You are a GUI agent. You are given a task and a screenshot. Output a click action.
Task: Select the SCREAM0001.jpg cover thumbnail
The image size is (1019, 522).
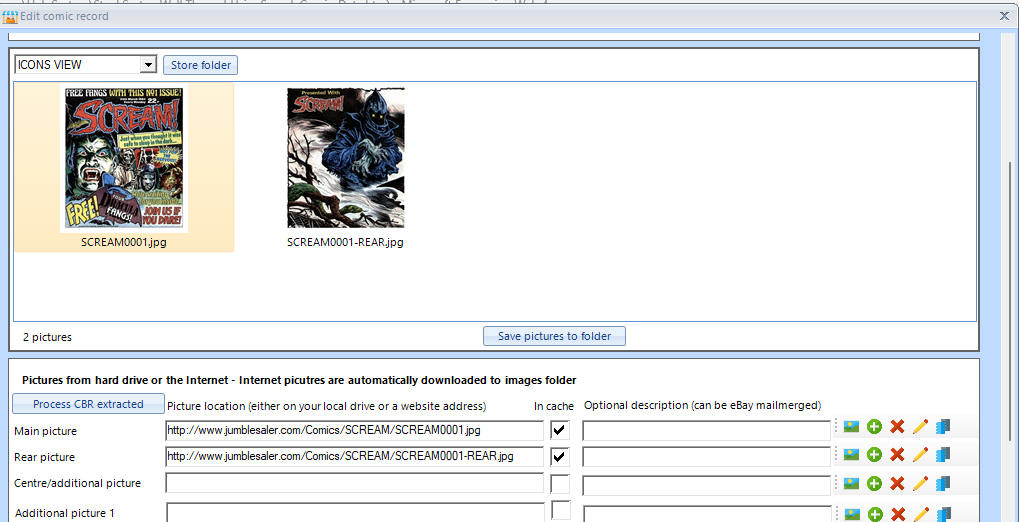pyautogui.click(x=124, y=158)
